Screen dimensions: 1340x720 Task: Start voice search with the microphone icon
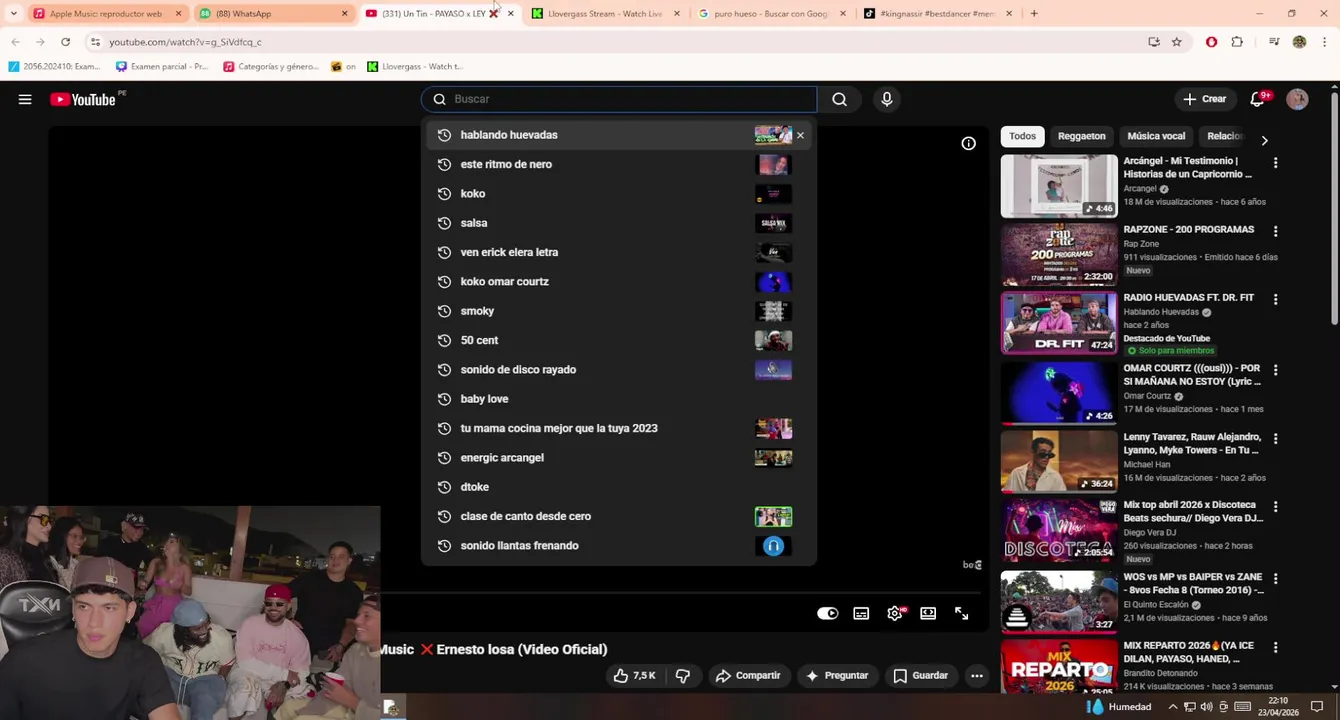(886, 99)
